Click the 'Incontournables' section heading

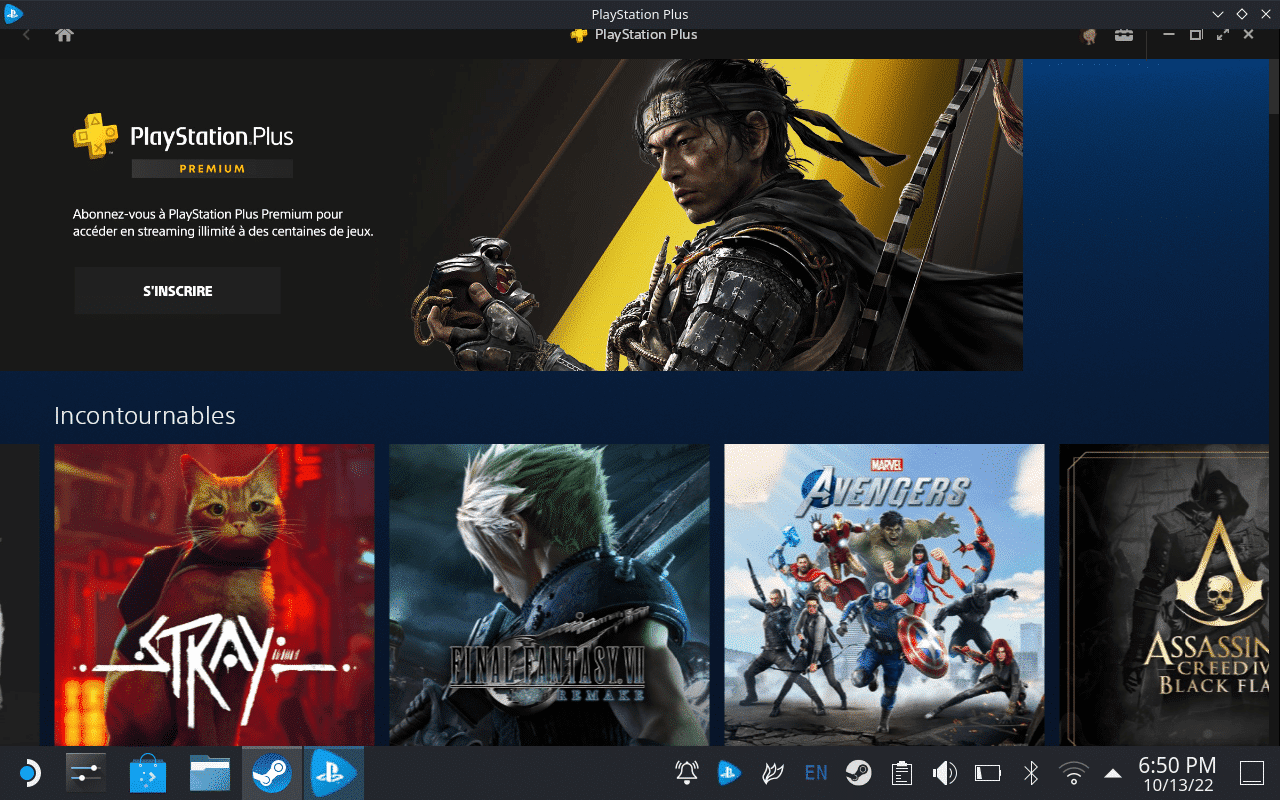coord(145,415)
